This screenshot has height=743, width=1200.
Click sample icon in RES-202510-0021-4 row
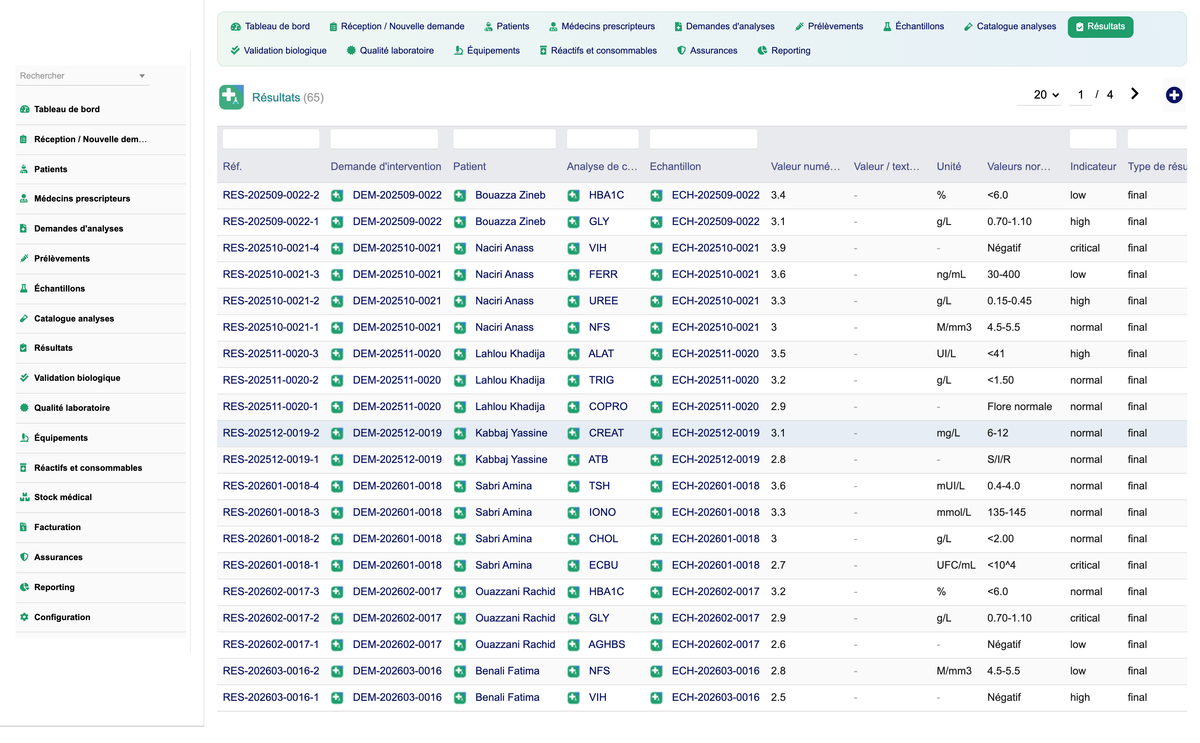656,248
